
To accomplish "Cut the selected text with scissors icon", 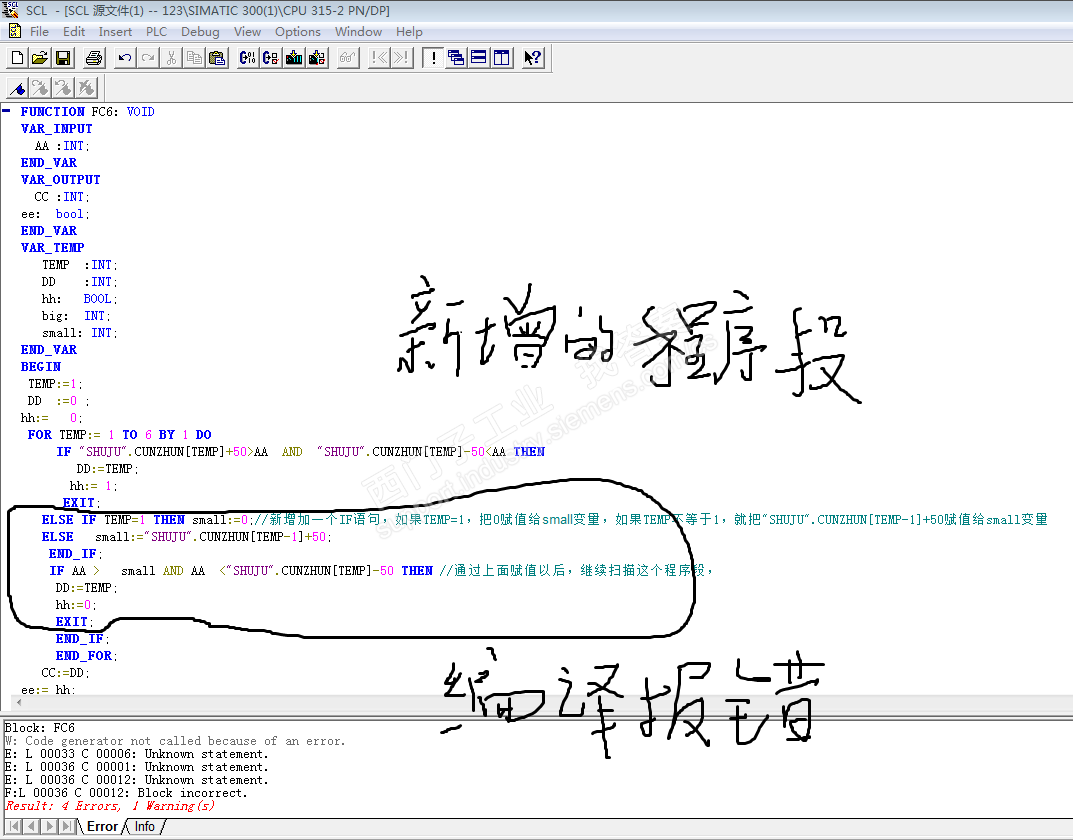I will point(171,58).
